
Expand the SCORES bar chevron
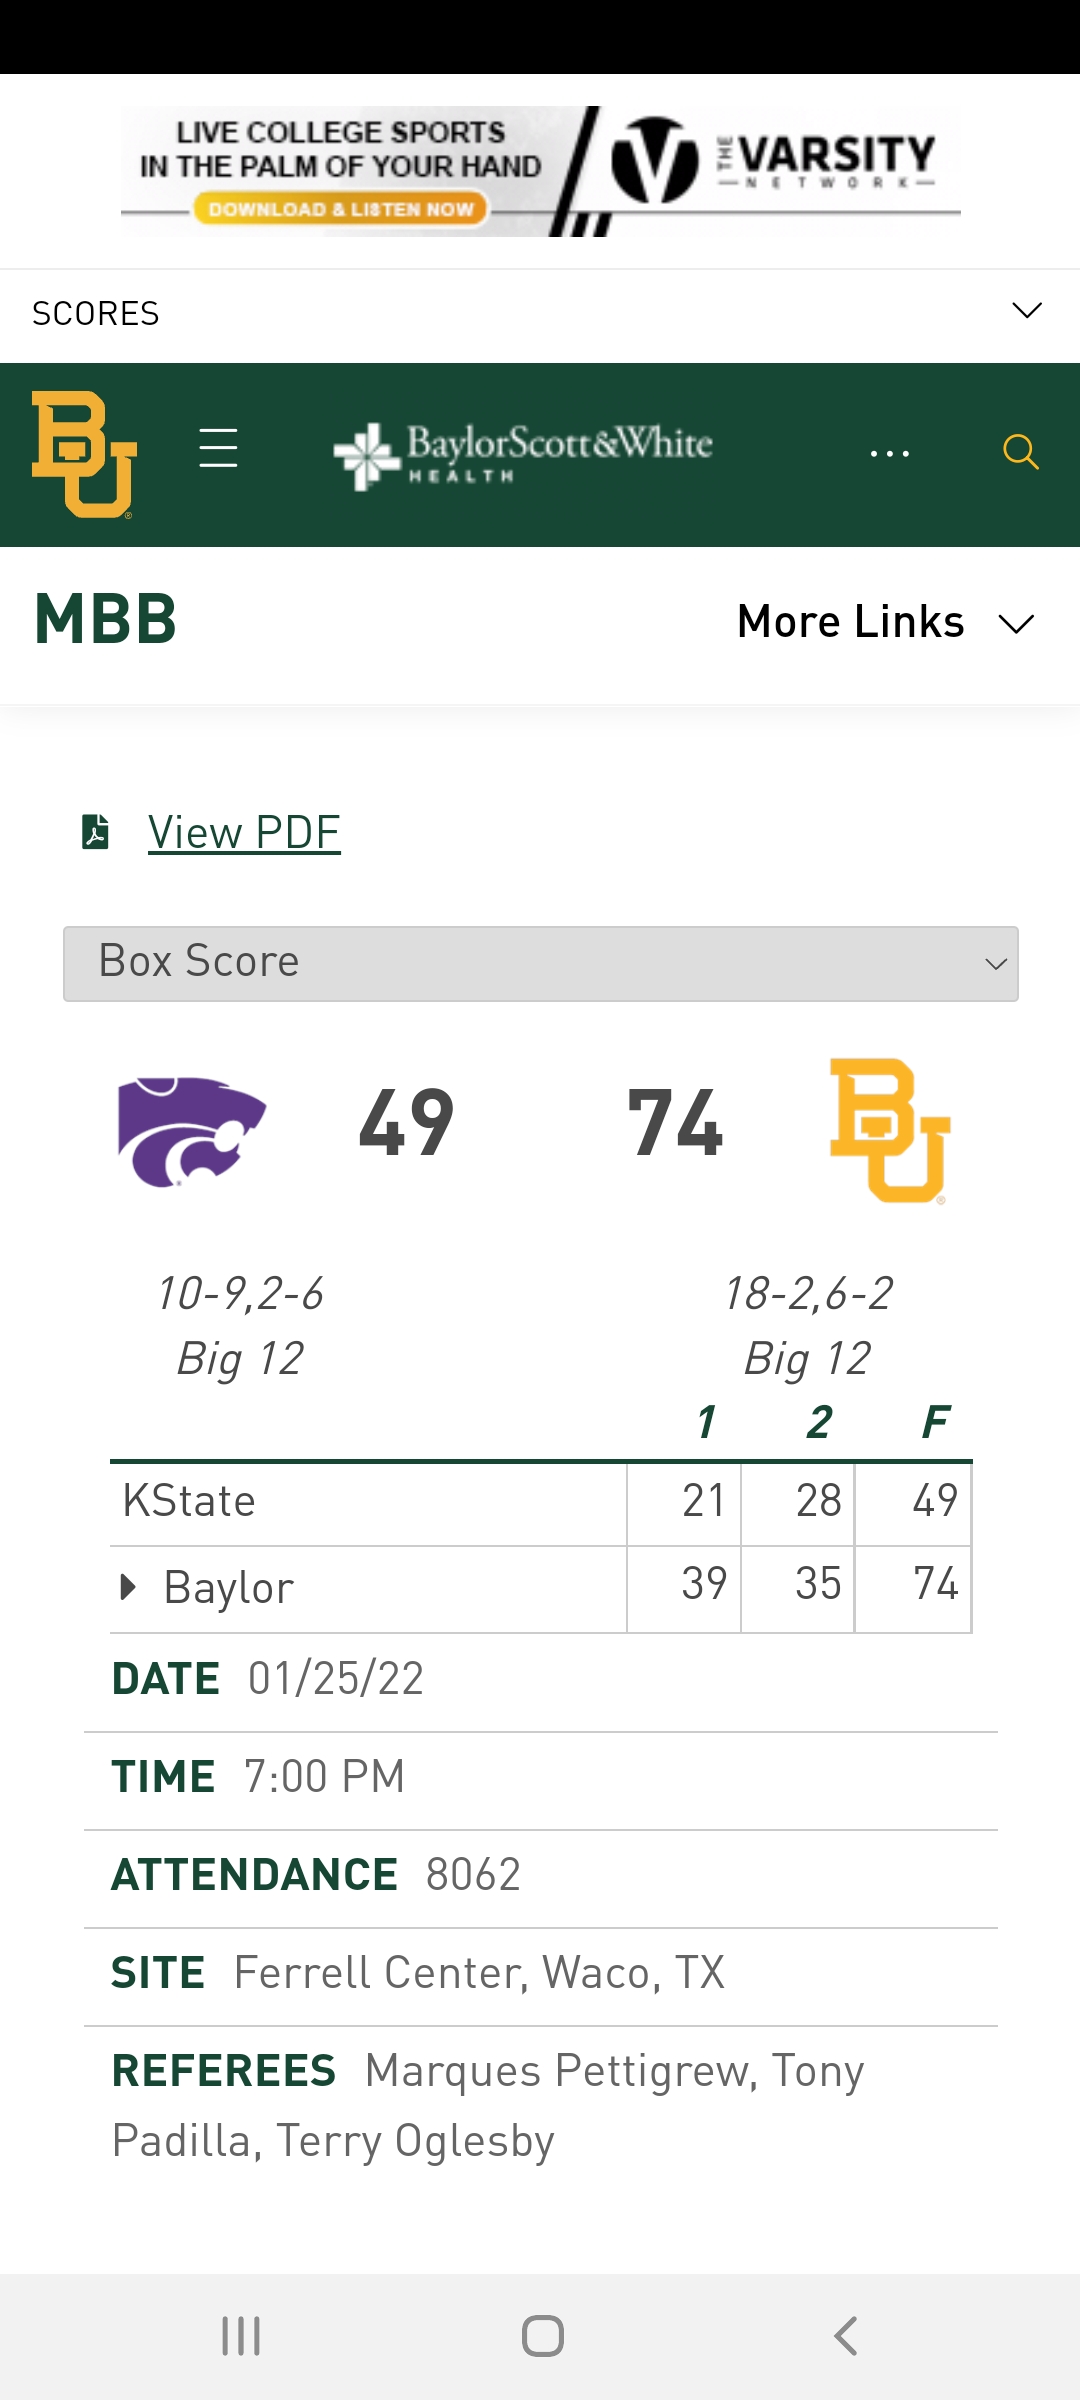[x=1027, y=311]
